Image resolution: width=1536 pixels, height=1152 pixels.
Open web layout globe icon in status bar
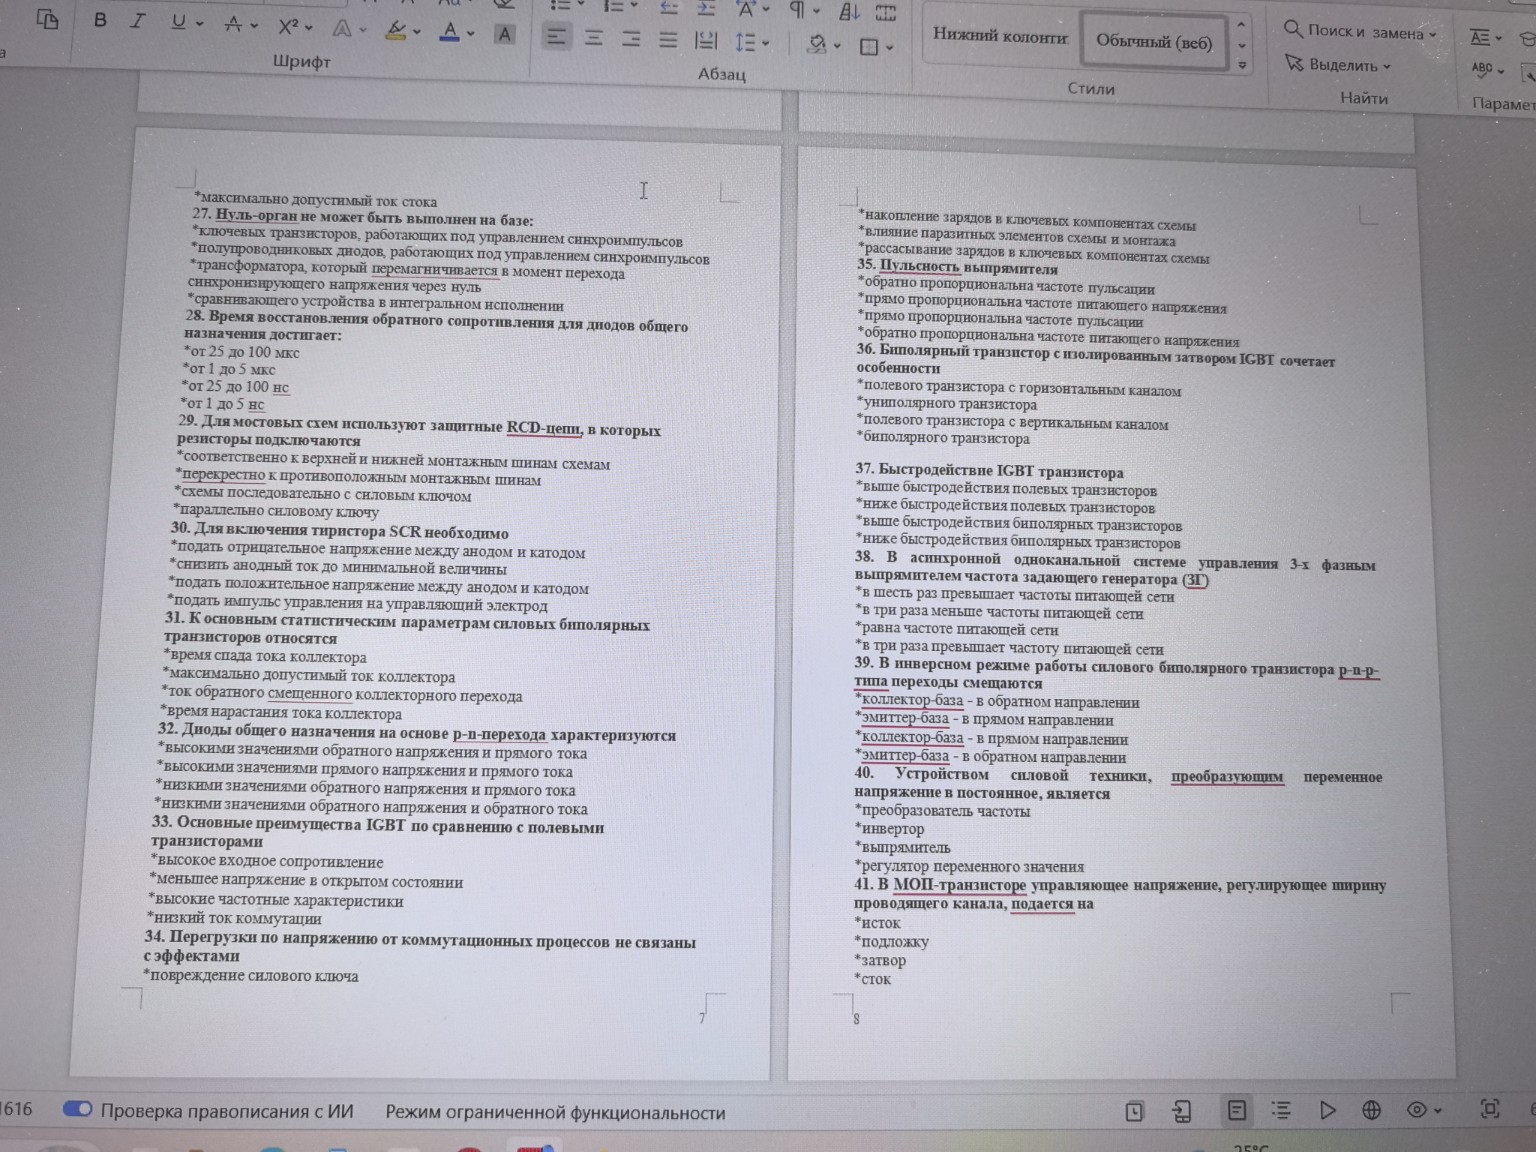tap(1371, 1110)
